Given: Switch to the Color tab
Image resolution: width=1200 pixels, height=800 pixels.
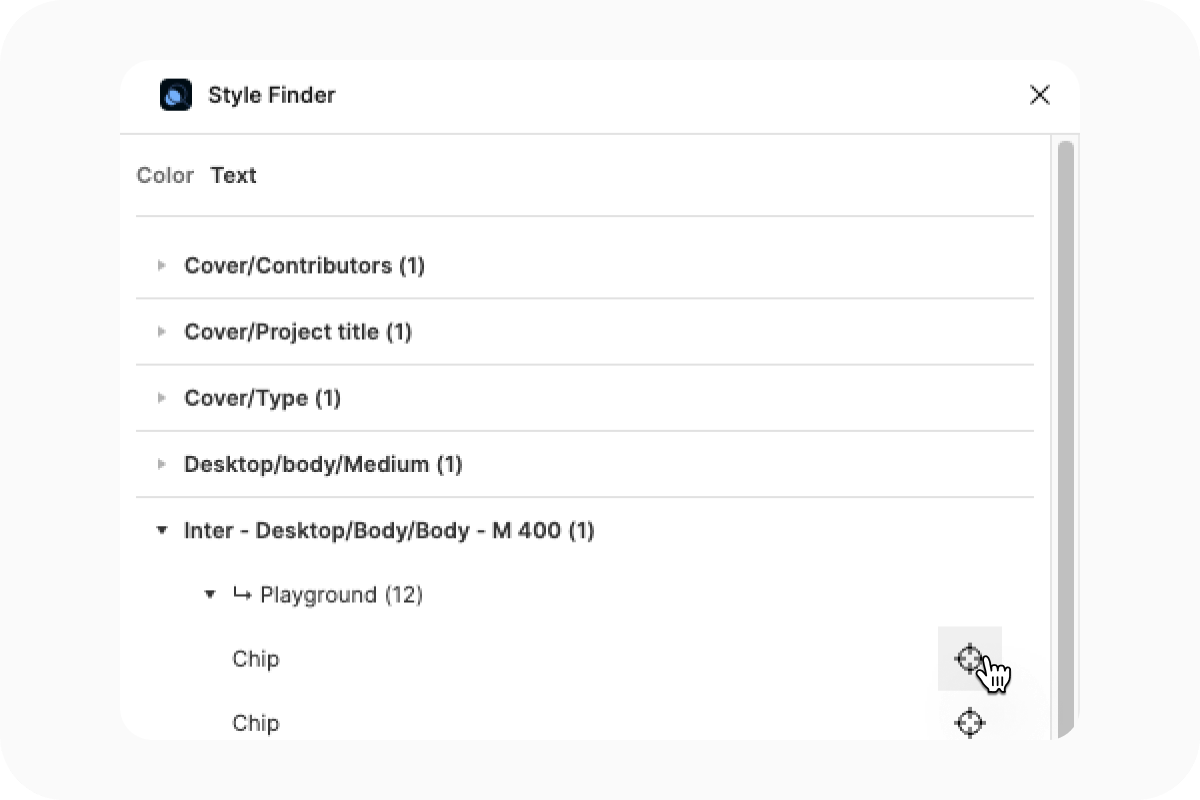Looking at the screenshot, I should [165, 175].
